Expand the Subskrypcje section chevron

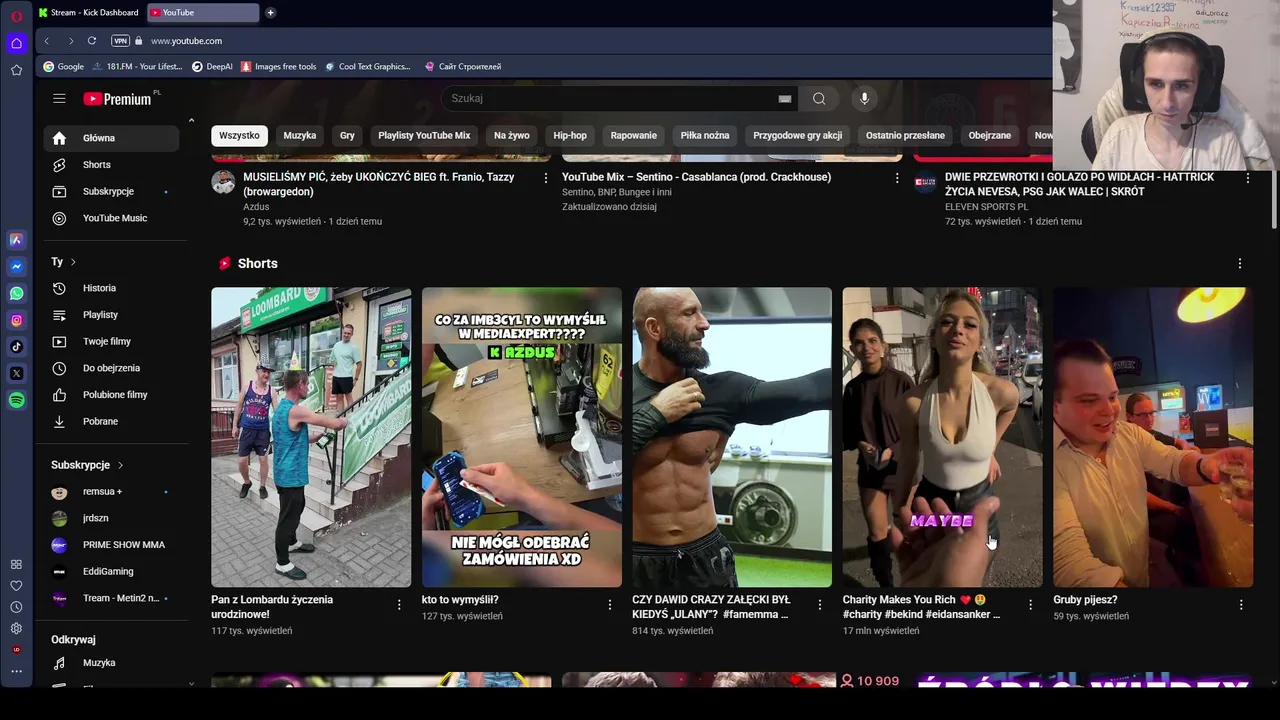120,465
